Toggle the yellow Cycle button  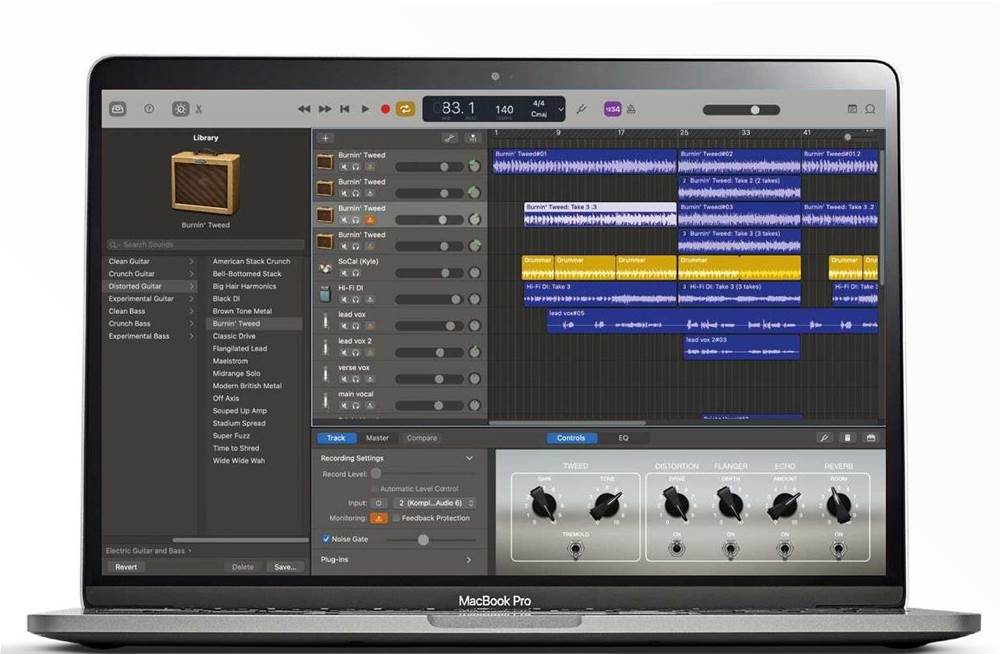point(406,109)
